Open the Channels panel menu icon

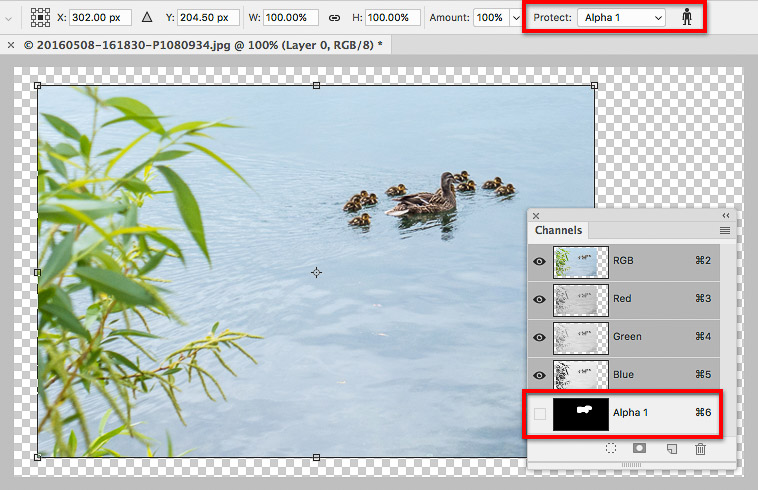(725, 231)
